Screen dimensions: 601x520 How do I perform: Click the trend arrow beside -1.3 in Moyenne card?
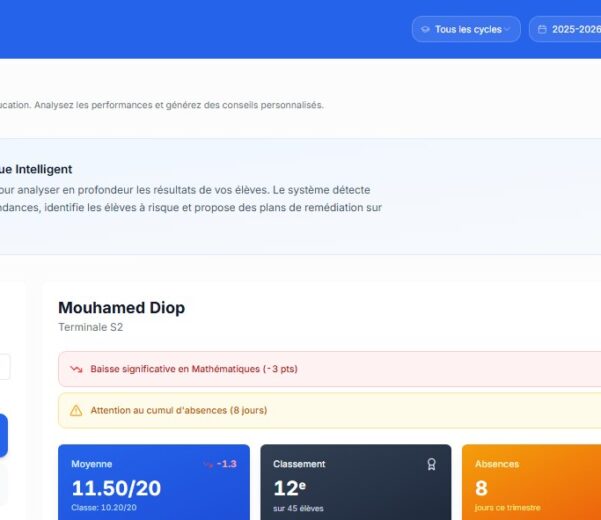coord(208,464)
